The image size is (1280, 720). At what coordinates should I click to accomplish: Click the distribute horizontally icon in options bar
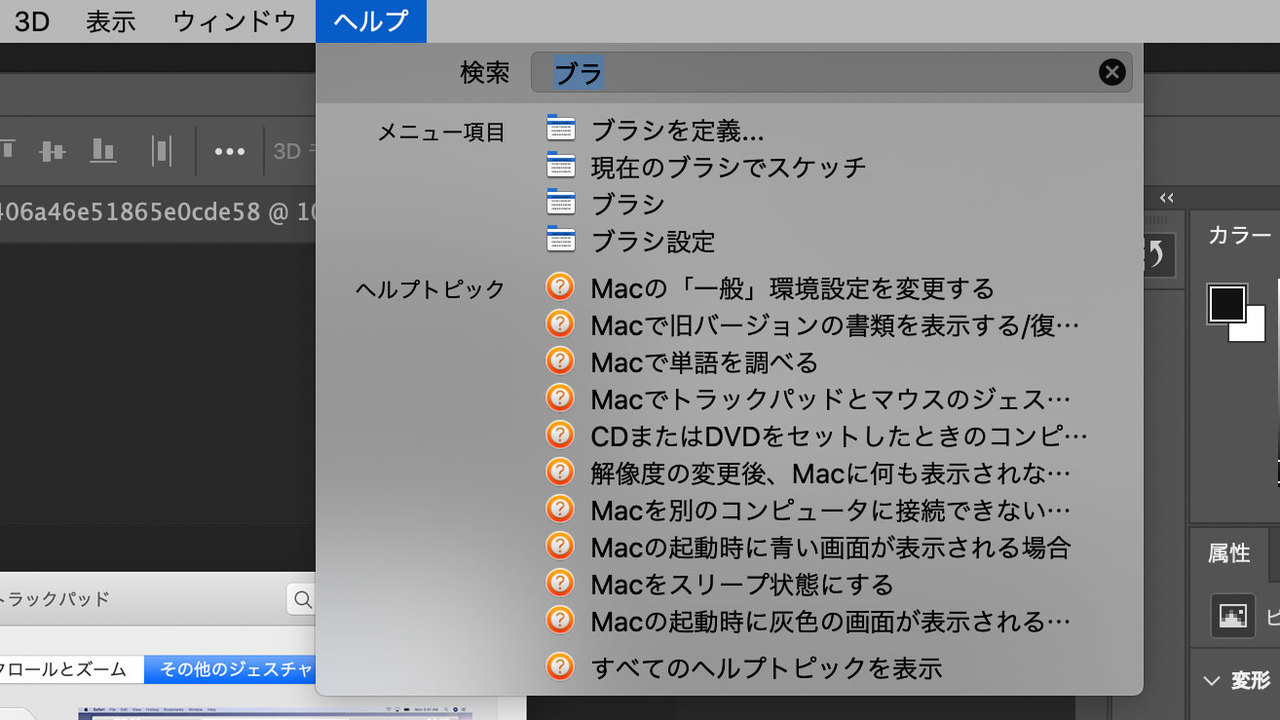click(161, 151)
